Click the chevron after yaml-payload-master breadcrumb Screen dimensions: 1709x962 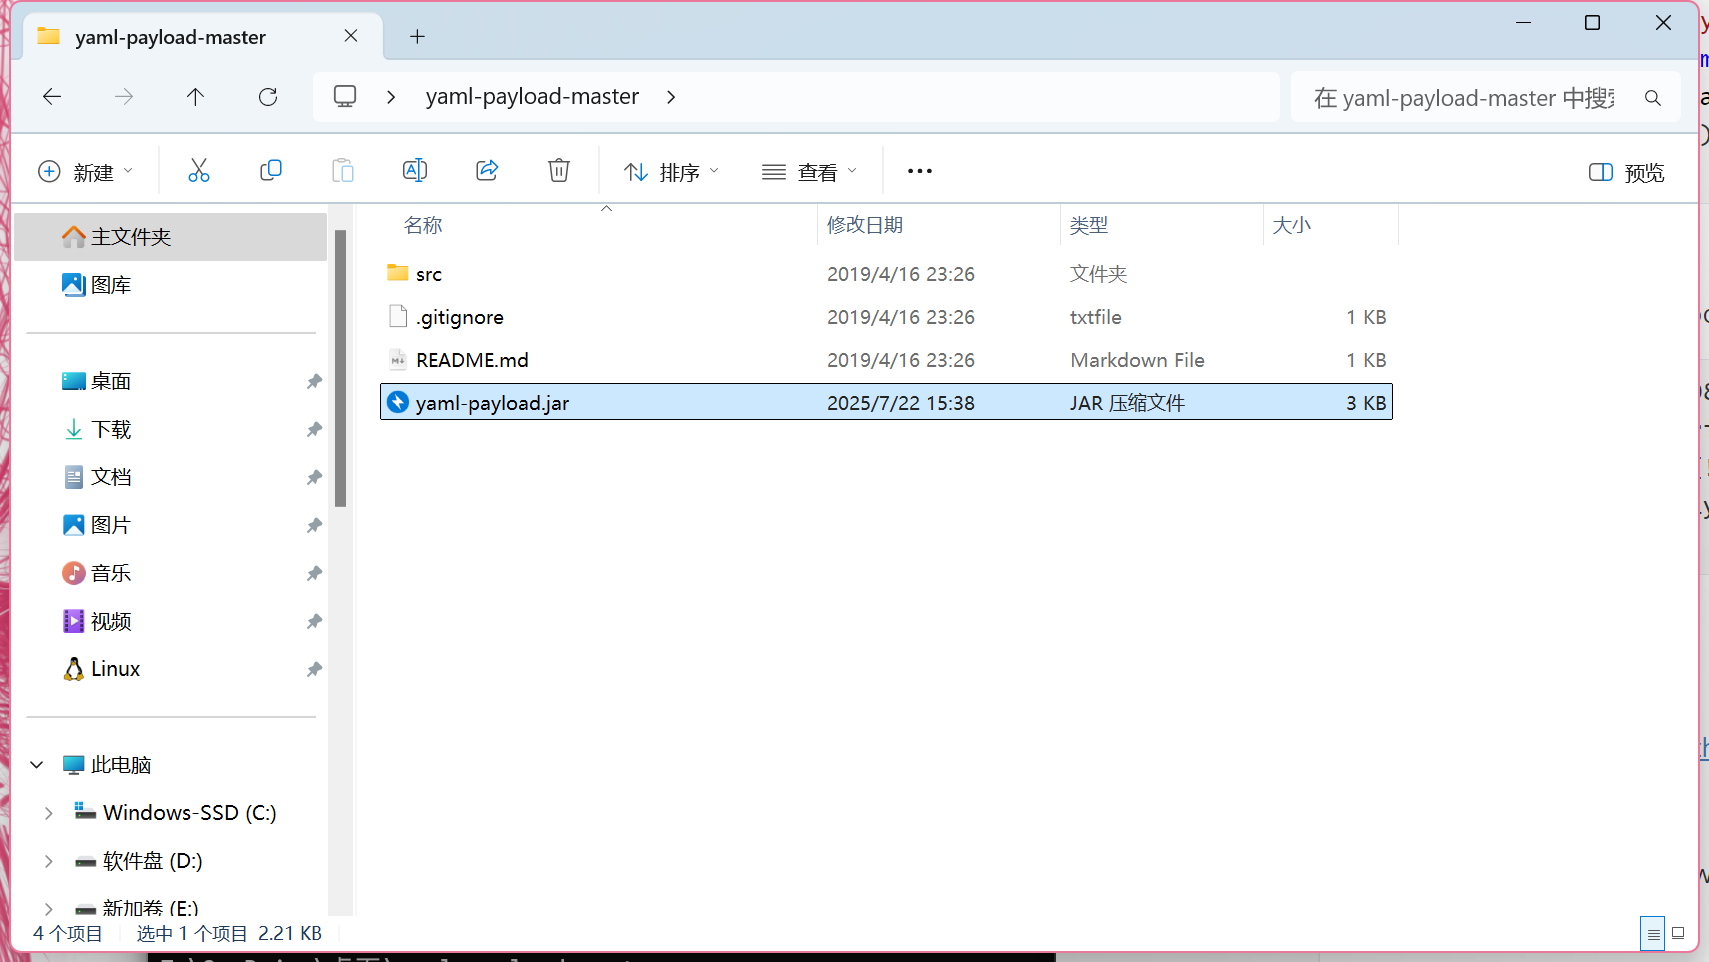click(671, 96)
